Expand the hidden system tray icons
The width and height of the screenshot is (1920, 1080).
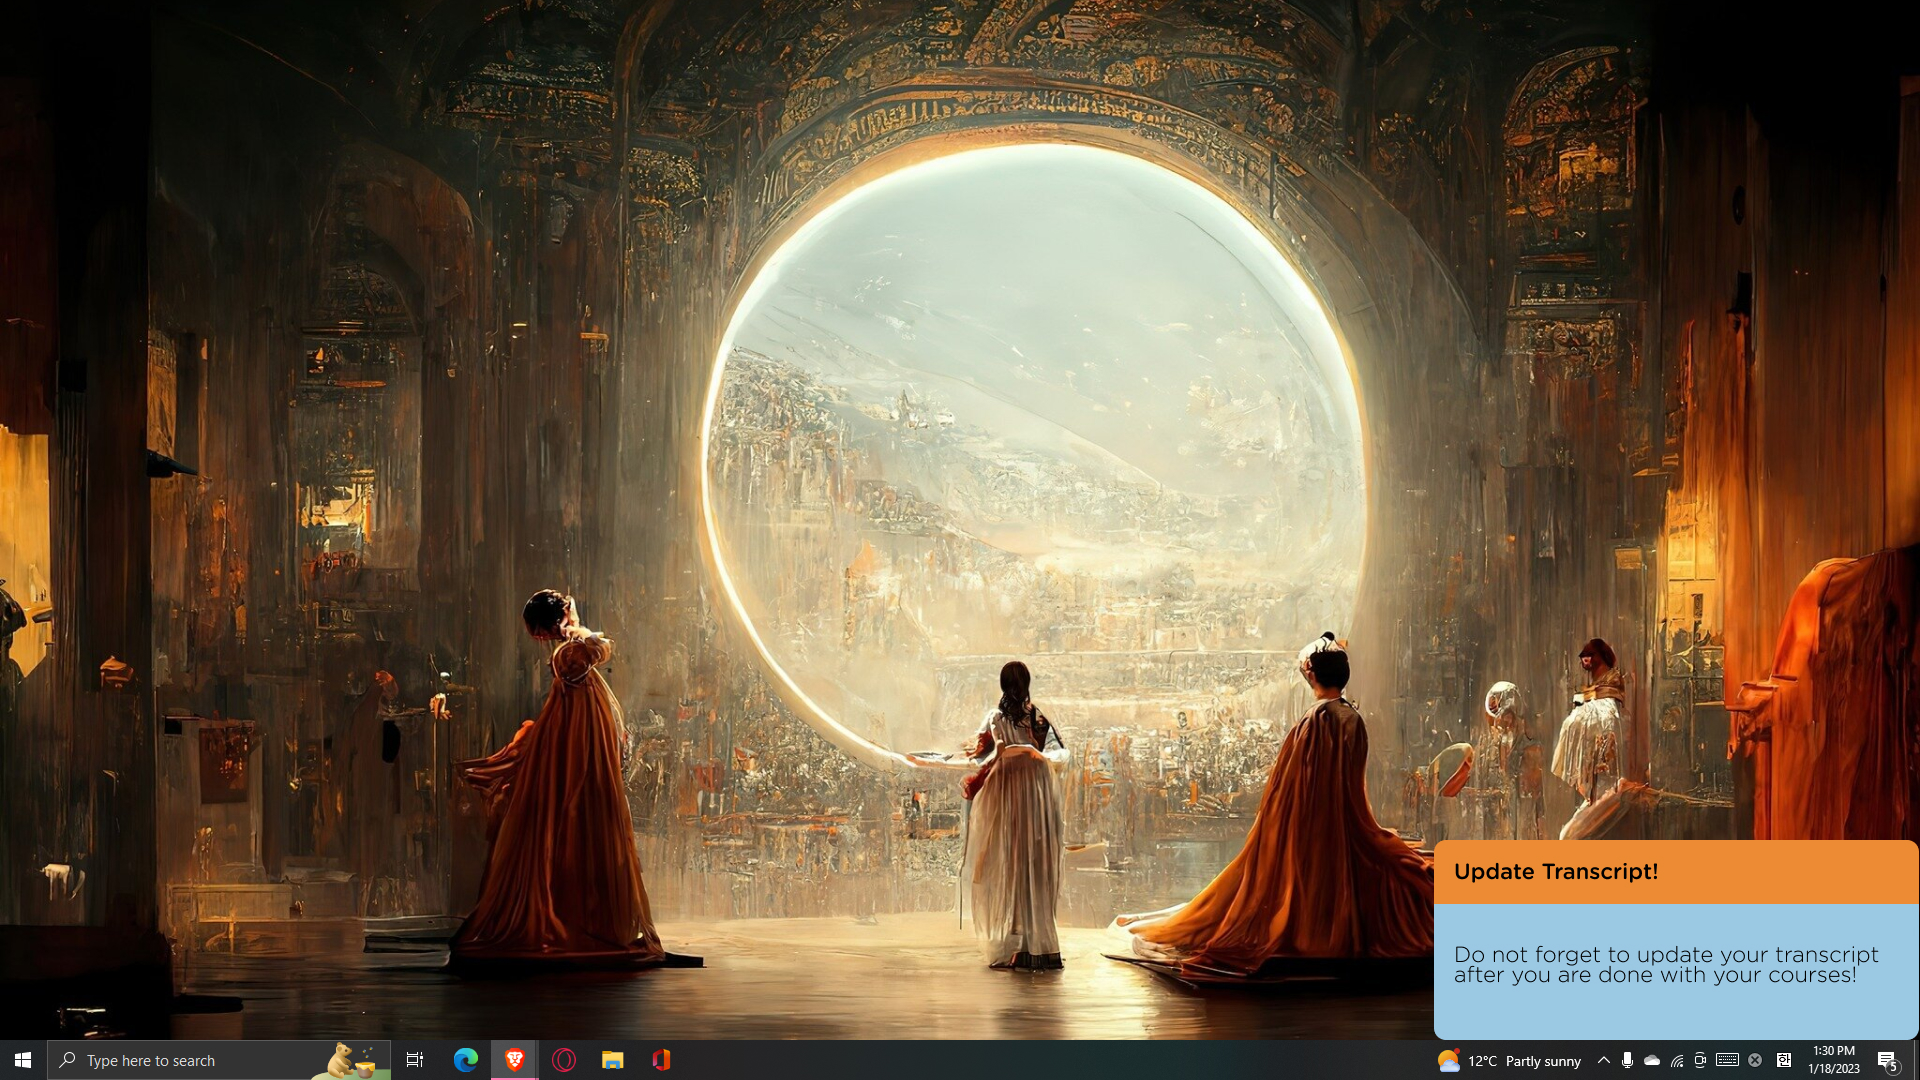pos(1603,1060)
